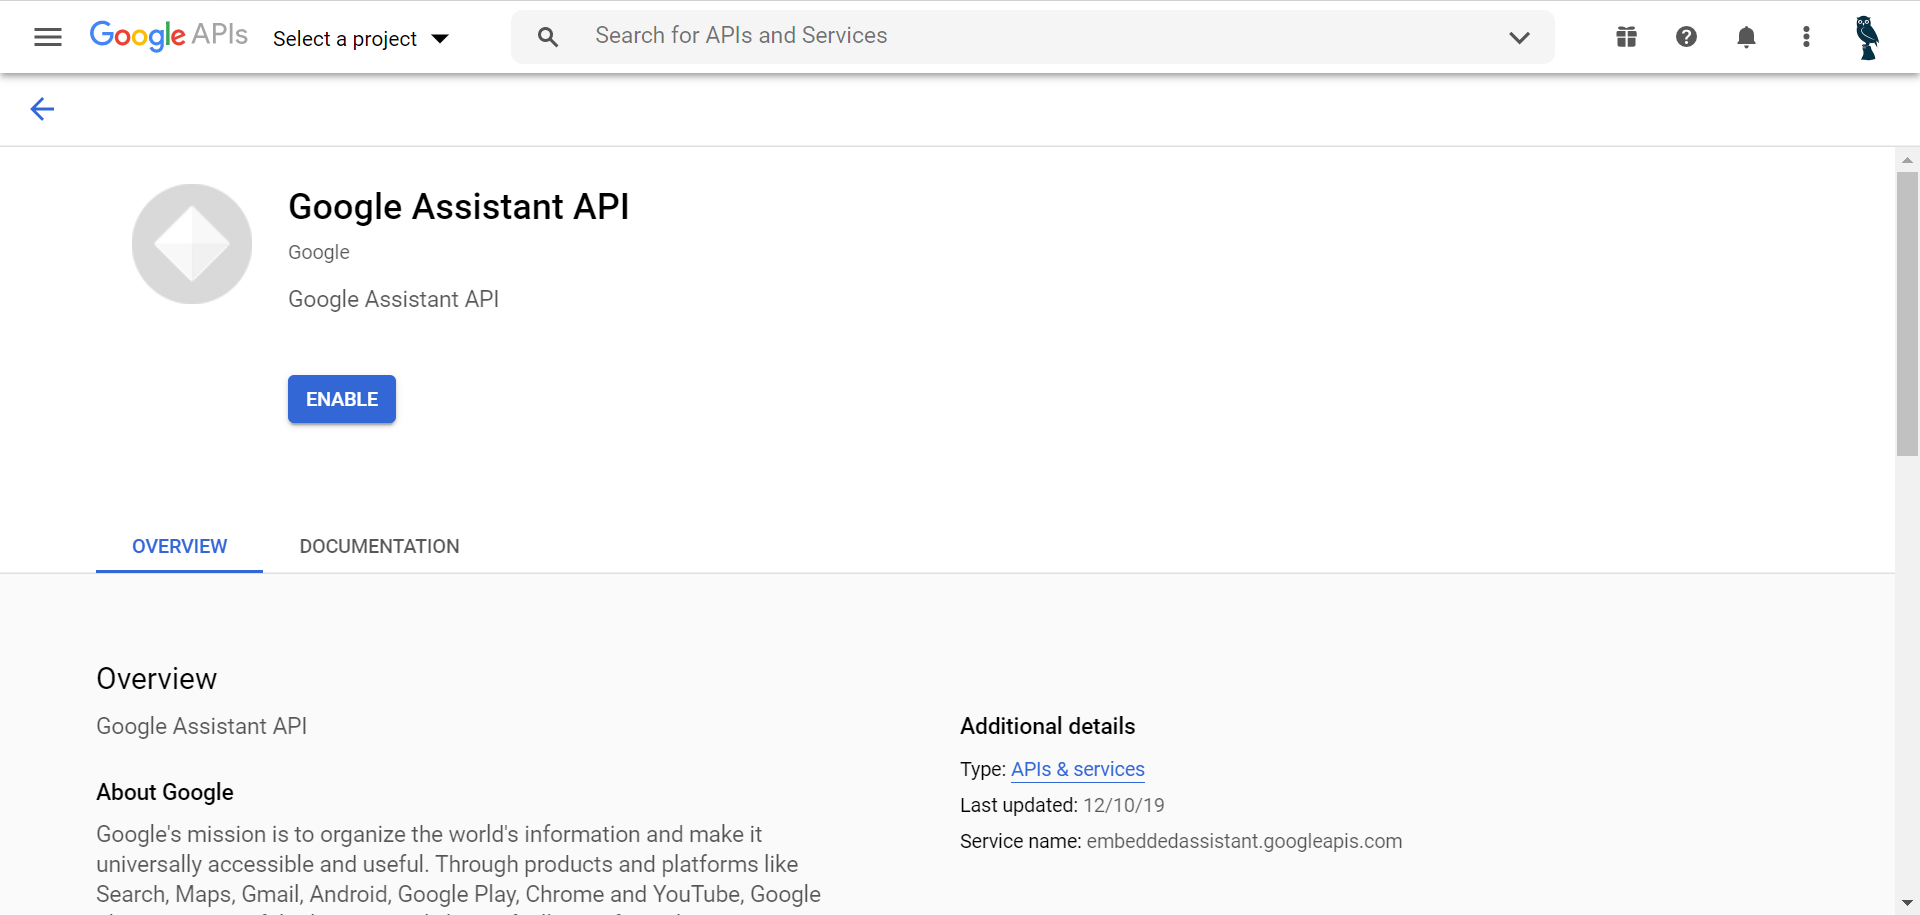
Task: Click the scrollbar down arrow
Action: pos(1907,903)
